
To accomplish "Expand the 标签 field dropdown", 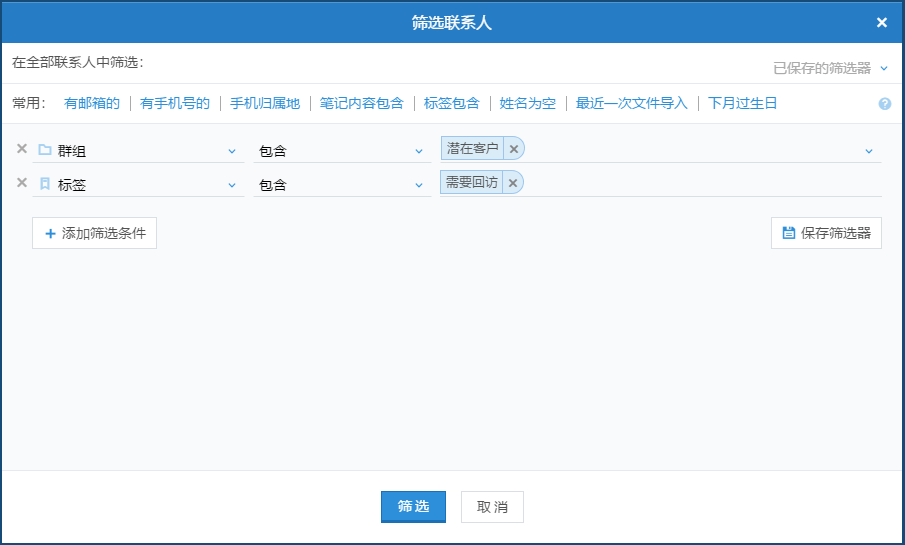I will (x=231, y=185).
